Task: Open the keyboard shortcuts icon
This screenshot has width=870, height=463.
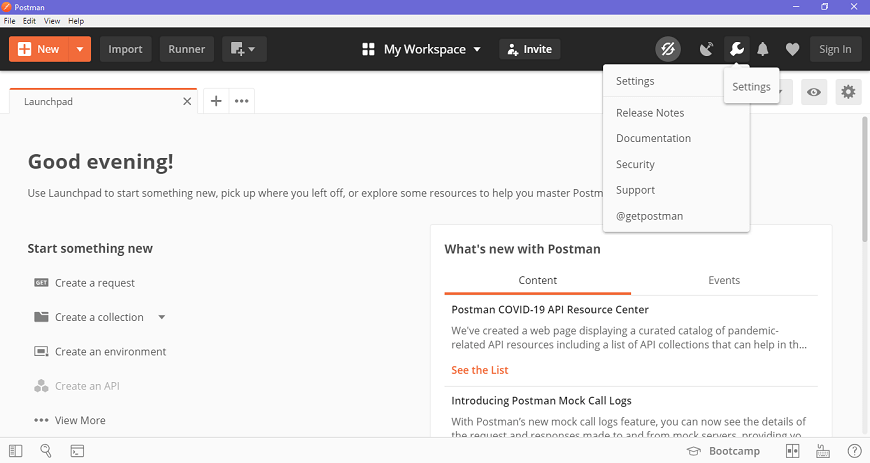Action: [x=823, y=451]
